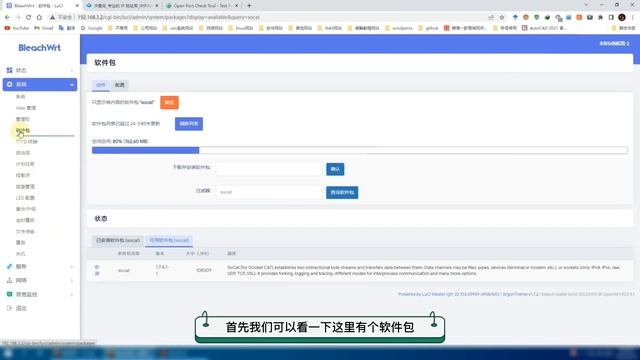Click the green bandwidth monitor icon
640x360 pixels.
(x=9, y=294)
